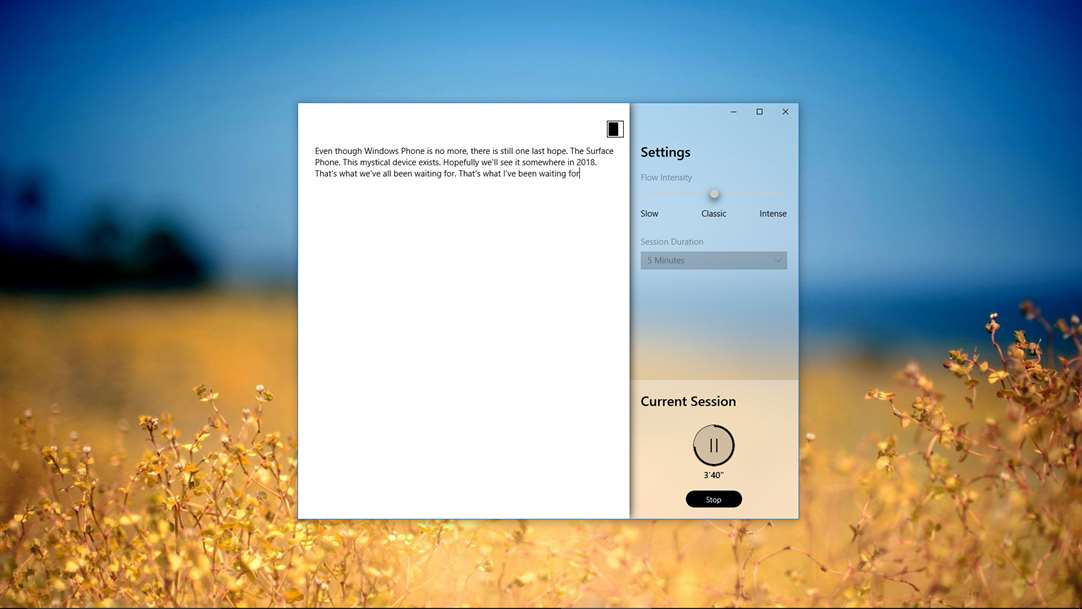1082x609 pixels.
Task: Stop the current session
Action: click(713, 499)
